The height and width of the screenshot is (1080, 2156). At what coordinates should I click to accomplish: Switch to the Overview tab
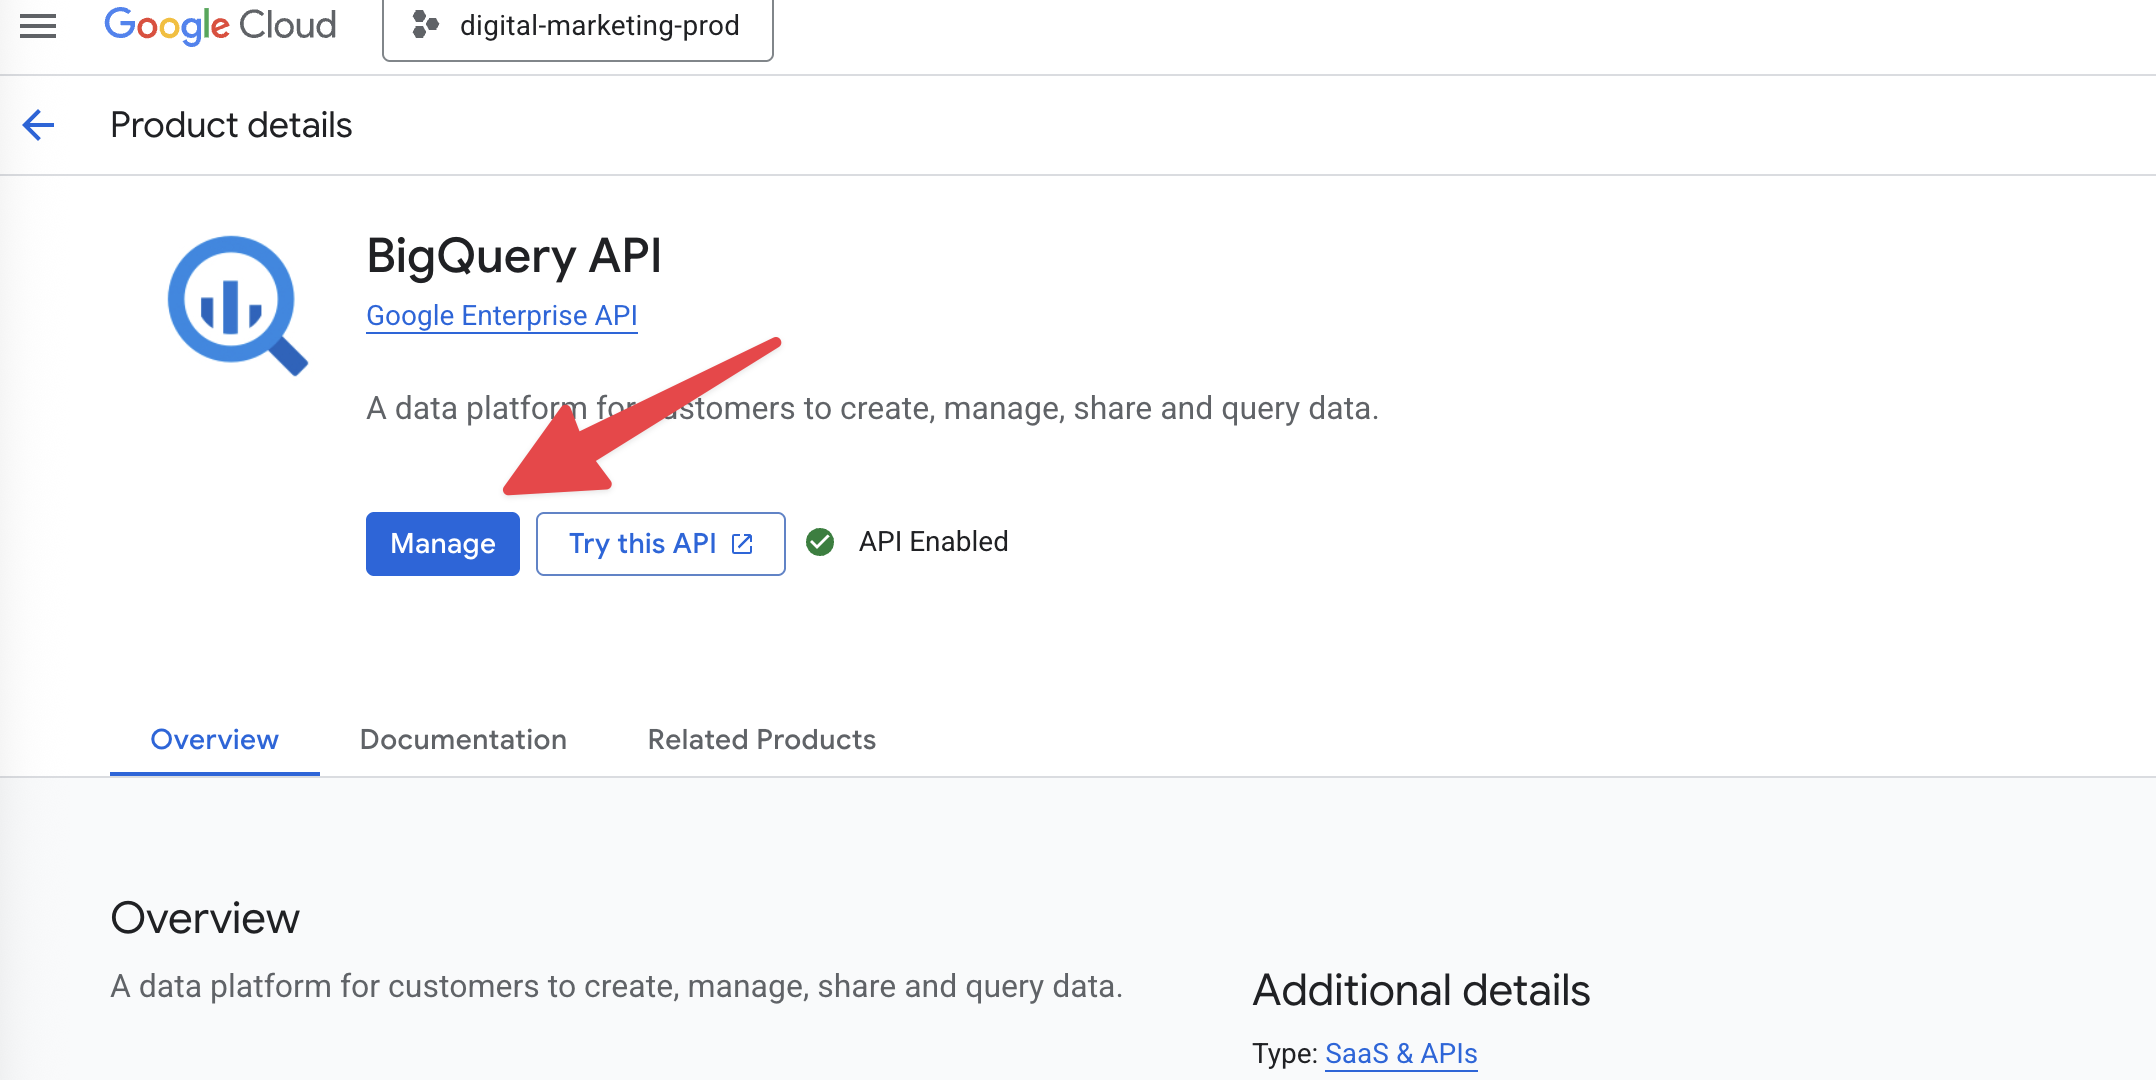click(214, 740)
